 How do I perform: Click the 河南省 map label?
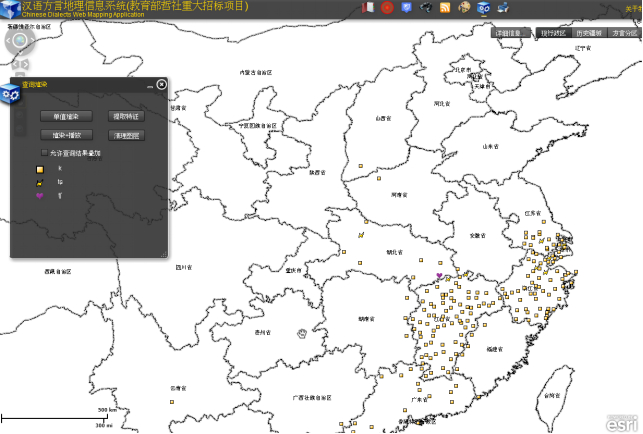[399, 195]
